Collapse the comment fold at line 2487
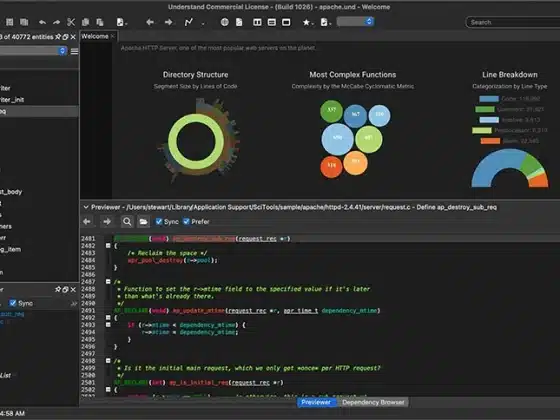Viewport: 560px width, 420px height. coord(108,282)
